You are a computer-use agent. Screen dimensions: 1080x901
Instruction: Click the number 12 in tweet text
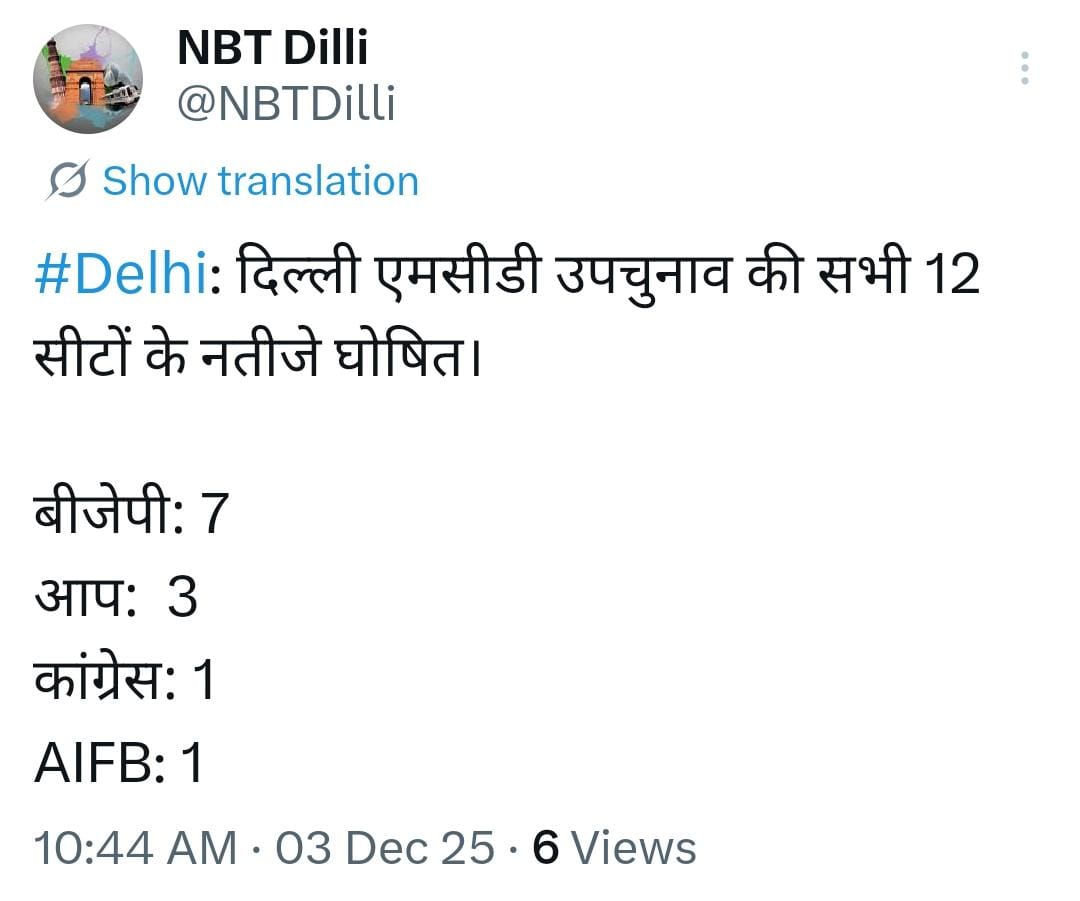[x=949, y=275]
